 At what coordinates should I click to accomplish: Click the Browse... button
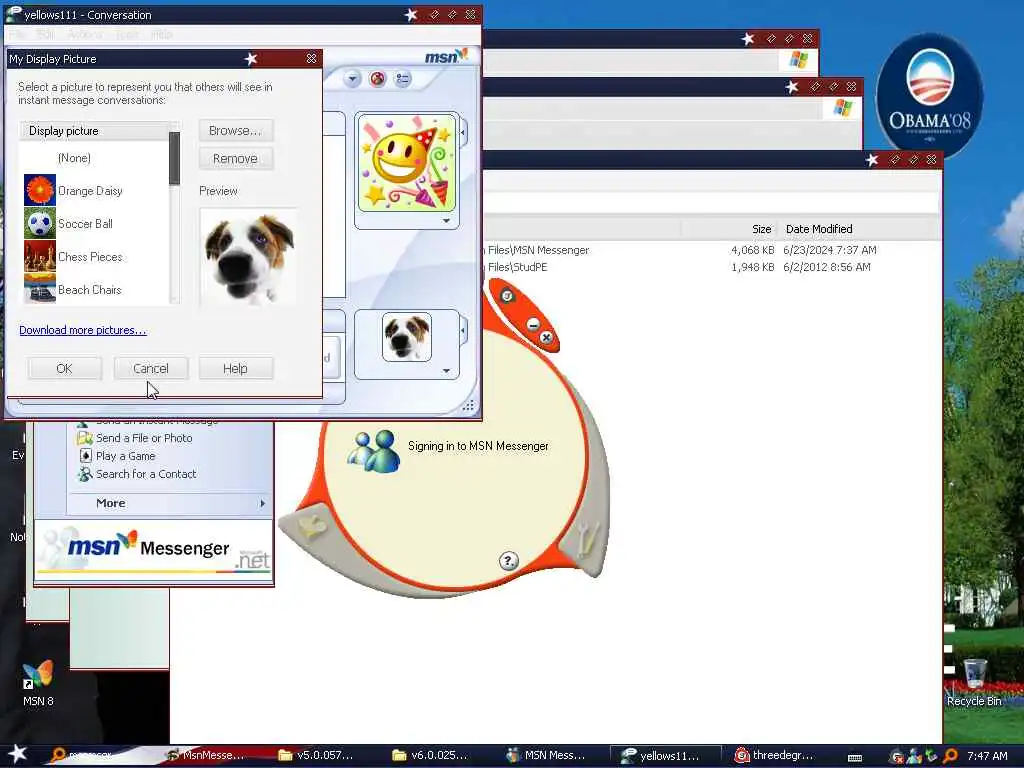(x=236, y=131)
